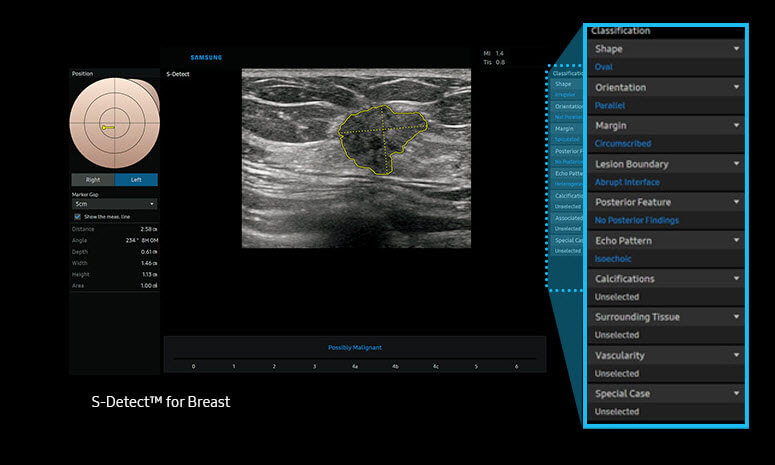Click the 'Possibly Malignant' result label
The height and width of the screenshot is (465, 775).
(x=354, y=347)
